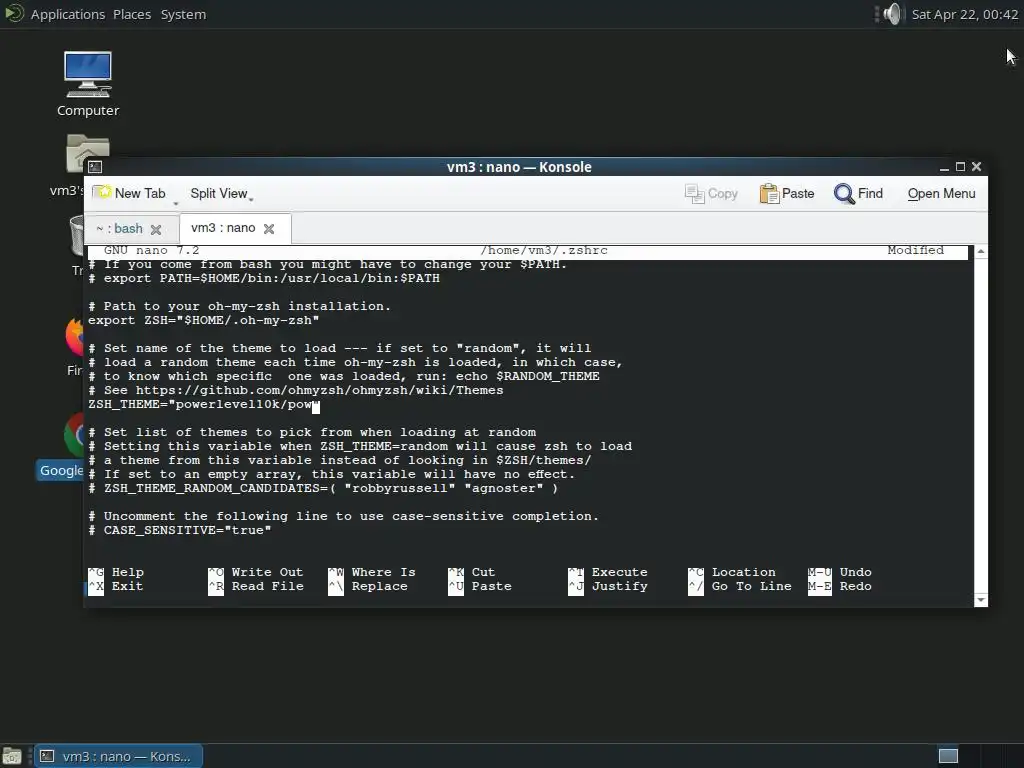The height and width of the screenshot is (768, 1024).
Task: Click the Konsole window icon in title bar
Action: (95, 167)
